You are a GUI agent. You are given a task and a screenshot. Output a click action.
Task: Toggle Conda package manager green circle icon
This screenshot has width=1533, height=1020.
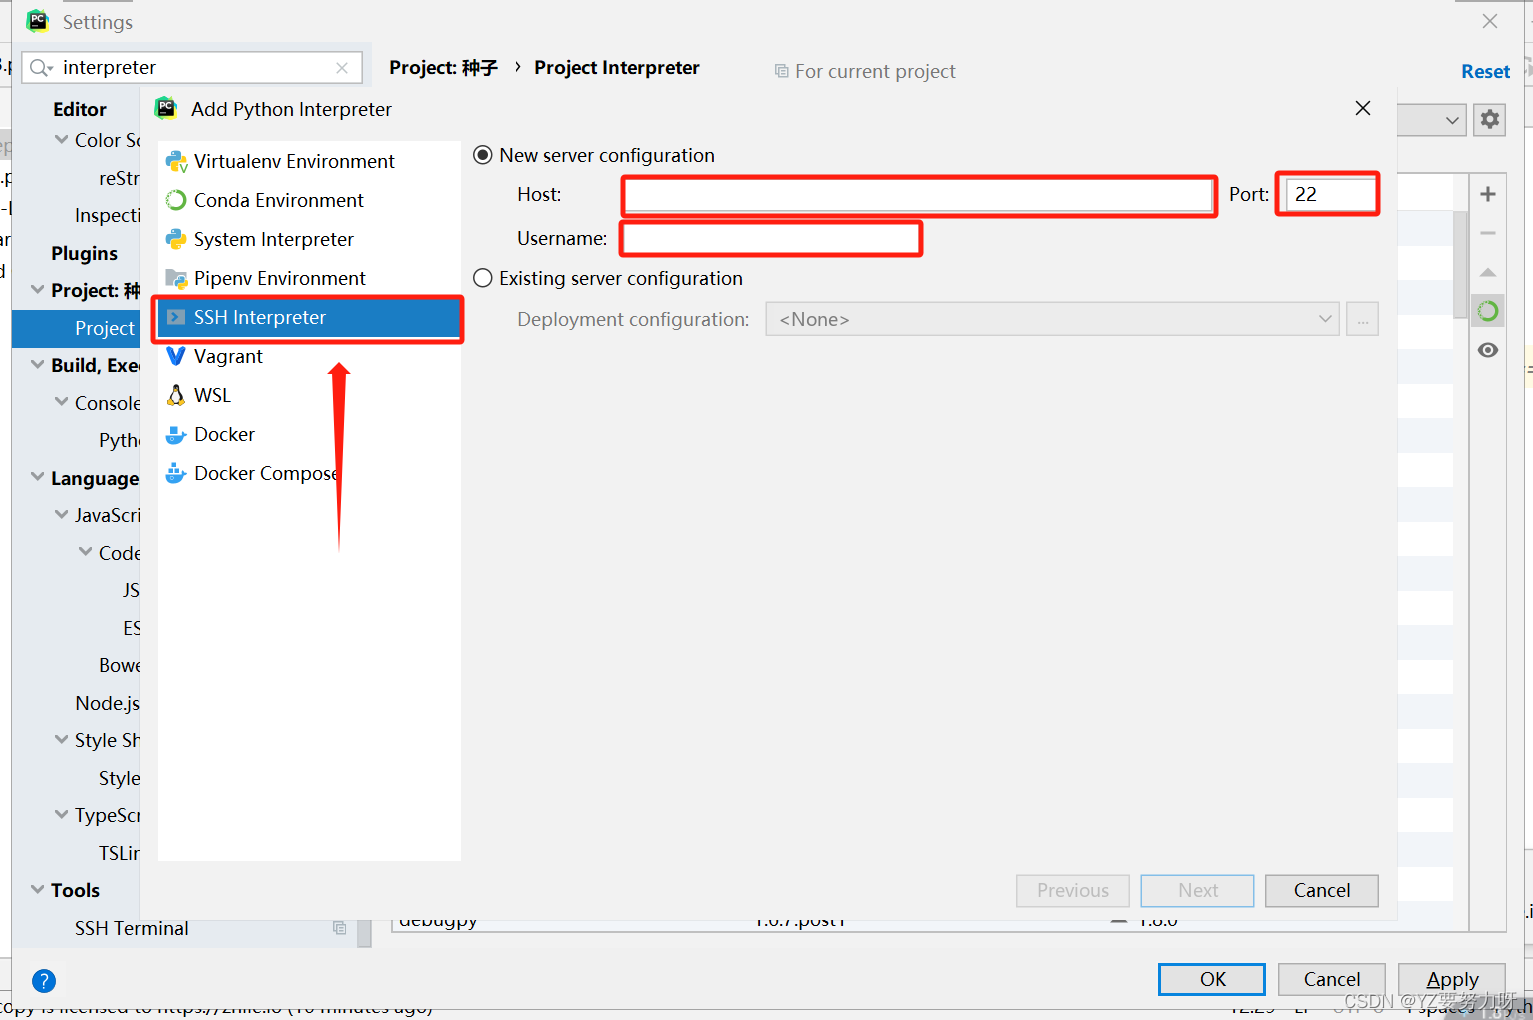coord(1488,311)
